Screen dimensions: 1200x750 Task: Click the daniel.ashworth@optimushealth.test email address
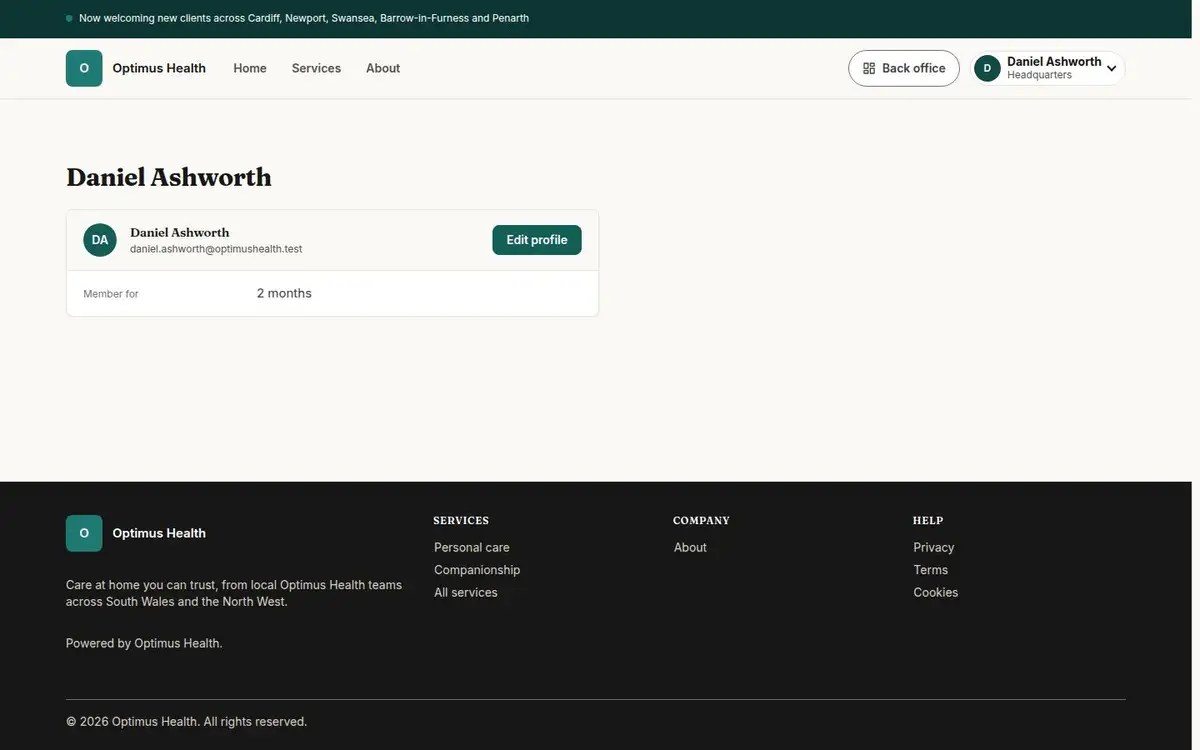(x=216, y=249)
